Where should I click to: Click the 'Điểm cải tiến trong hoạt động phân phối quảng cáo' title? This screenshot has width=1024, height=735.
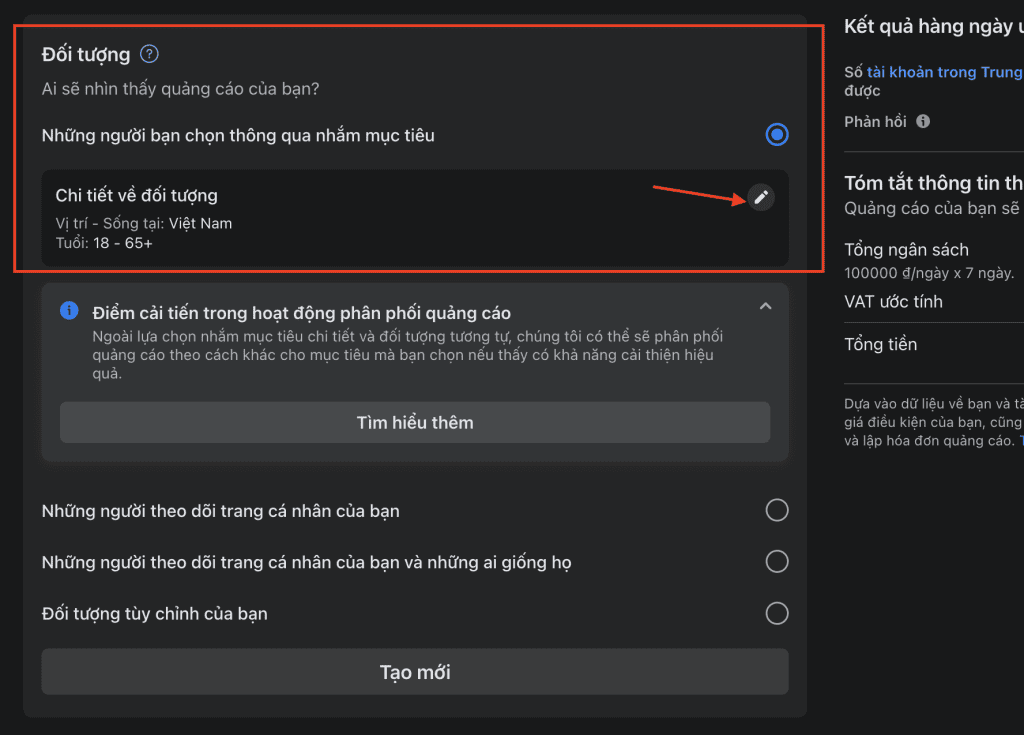[302, 313]
